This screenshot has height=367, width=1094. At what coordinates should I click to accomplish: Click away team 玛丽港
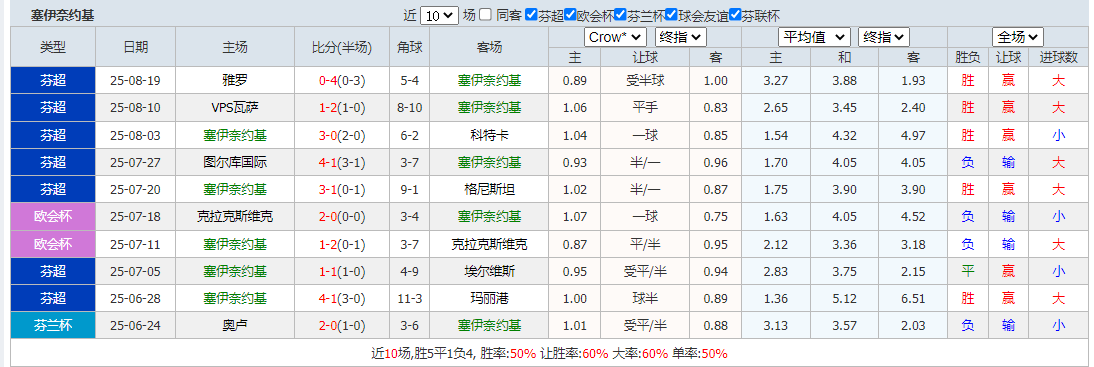click(489, 299)
